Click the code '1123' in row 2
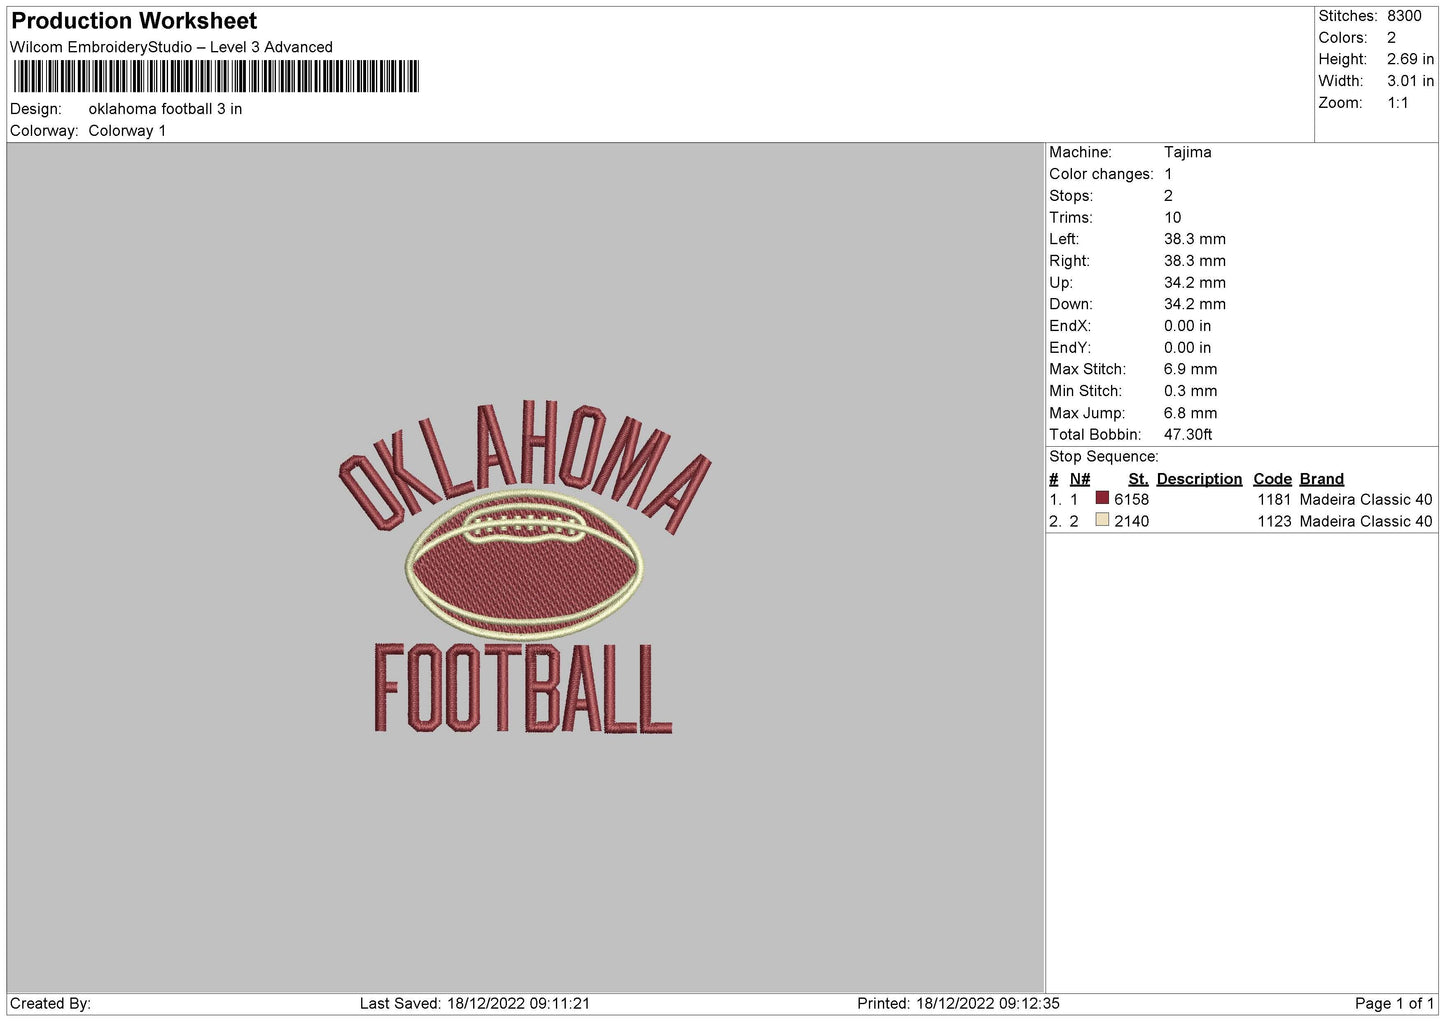 pyautogui.click(x=1274, y=521)
